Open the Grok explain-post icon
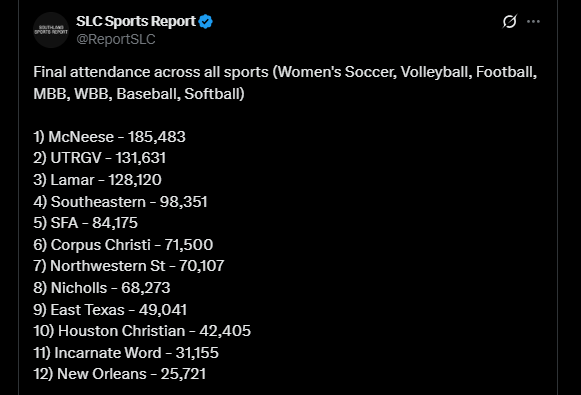Screen dimensions: 581x395 [509, 21]
